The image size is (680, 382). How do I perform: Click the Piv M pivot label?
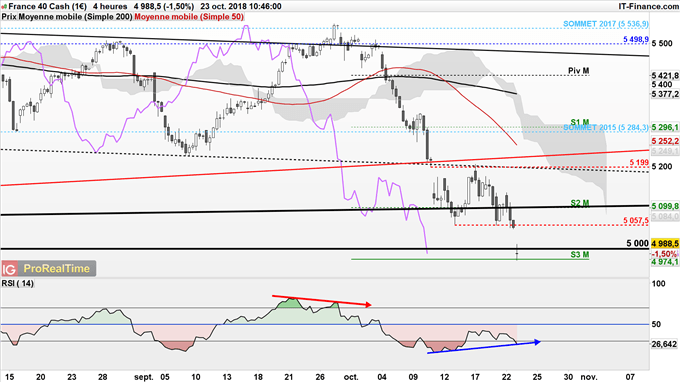[x=579, y=71]
